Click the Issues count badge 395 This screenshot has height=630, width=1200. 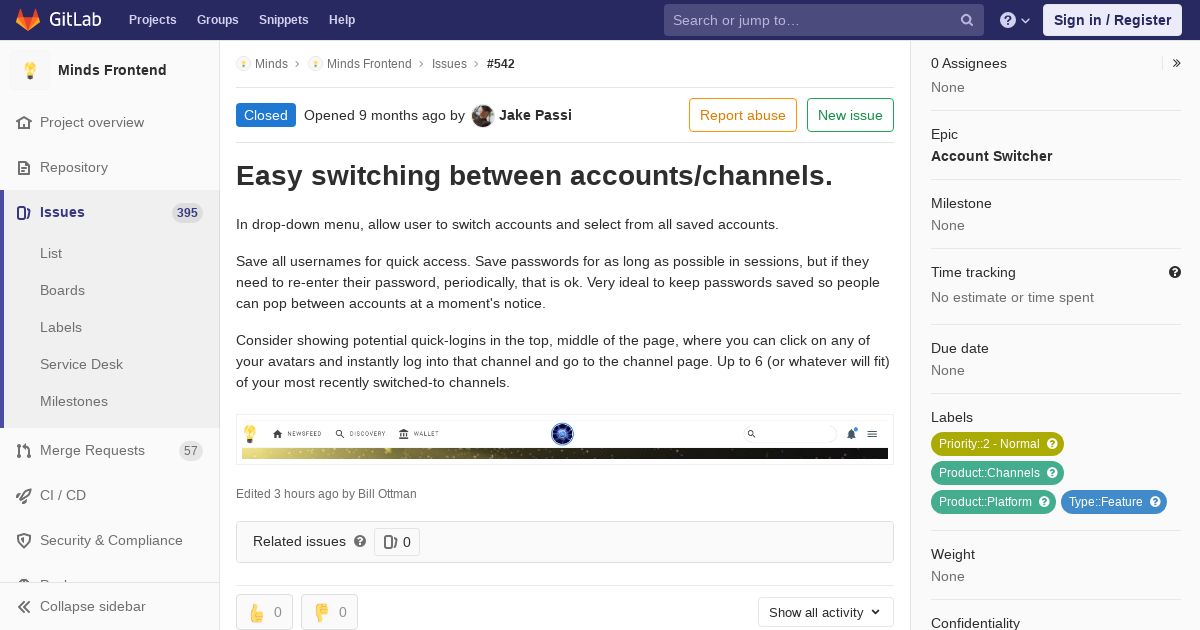coord(187,212)
